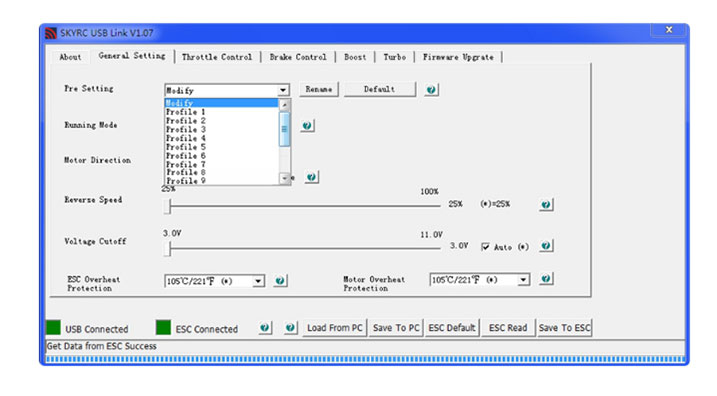
Task: Click the Reverse Speed slider handle
Action: click(168, 206)
